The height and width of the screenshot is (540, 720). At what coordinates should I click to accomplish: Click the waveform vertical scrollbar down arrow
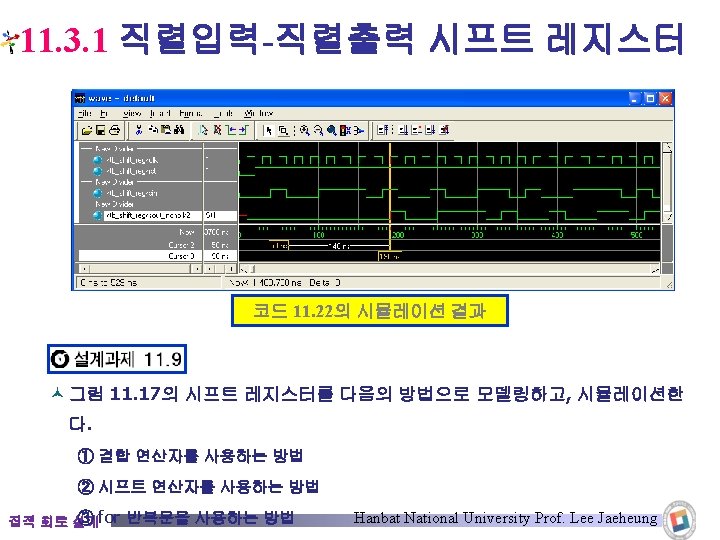point(668,217)
